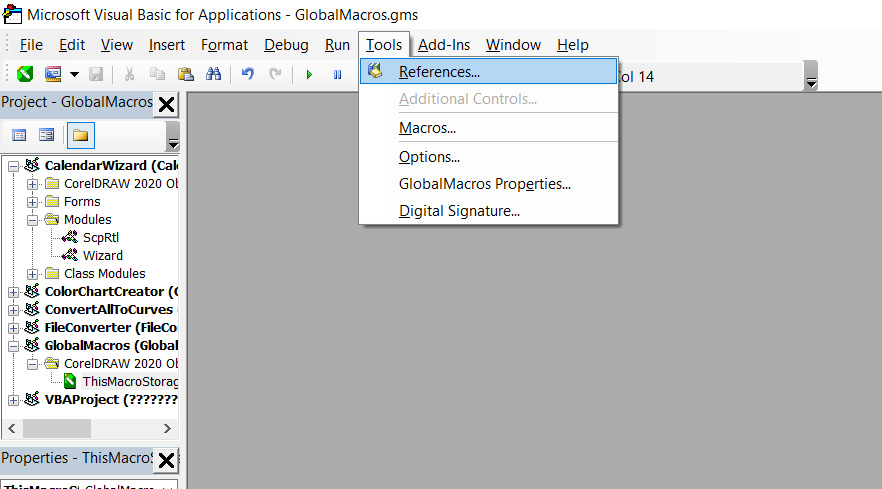Click the Undo arrow icon

[248, 74]
